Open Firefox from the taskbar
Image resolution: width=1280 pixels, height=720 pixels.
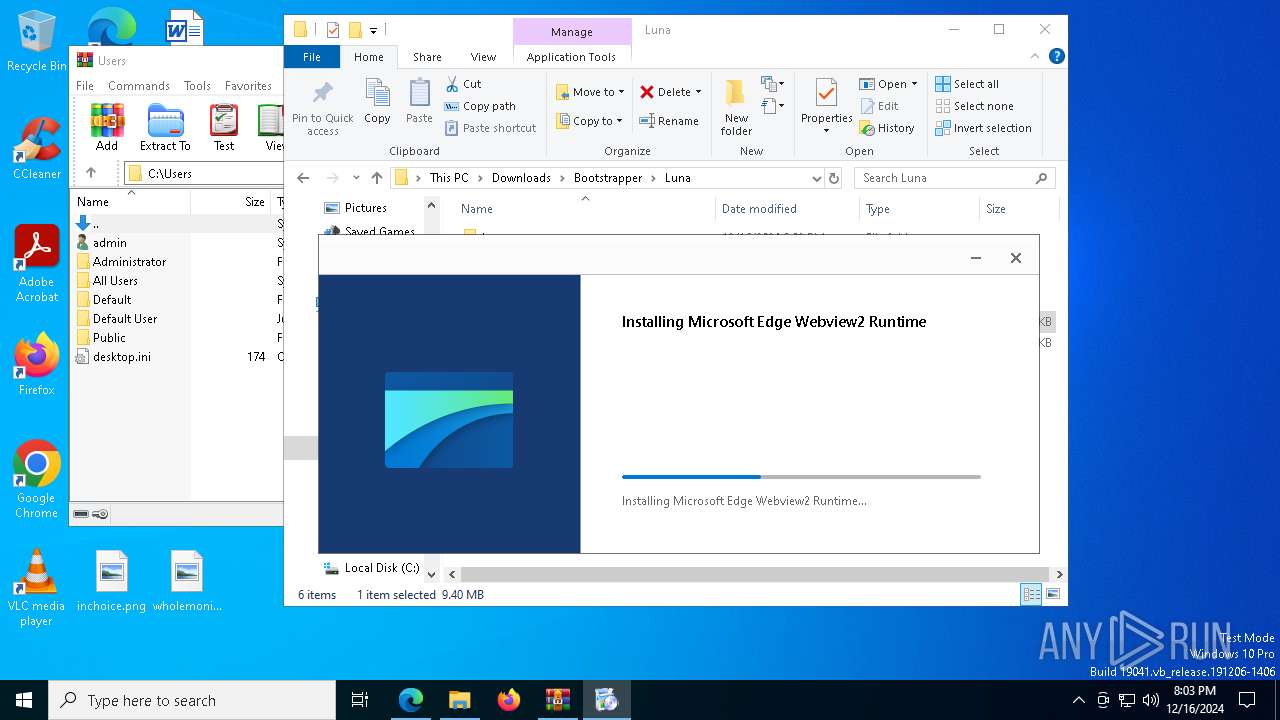pos(509,700)
